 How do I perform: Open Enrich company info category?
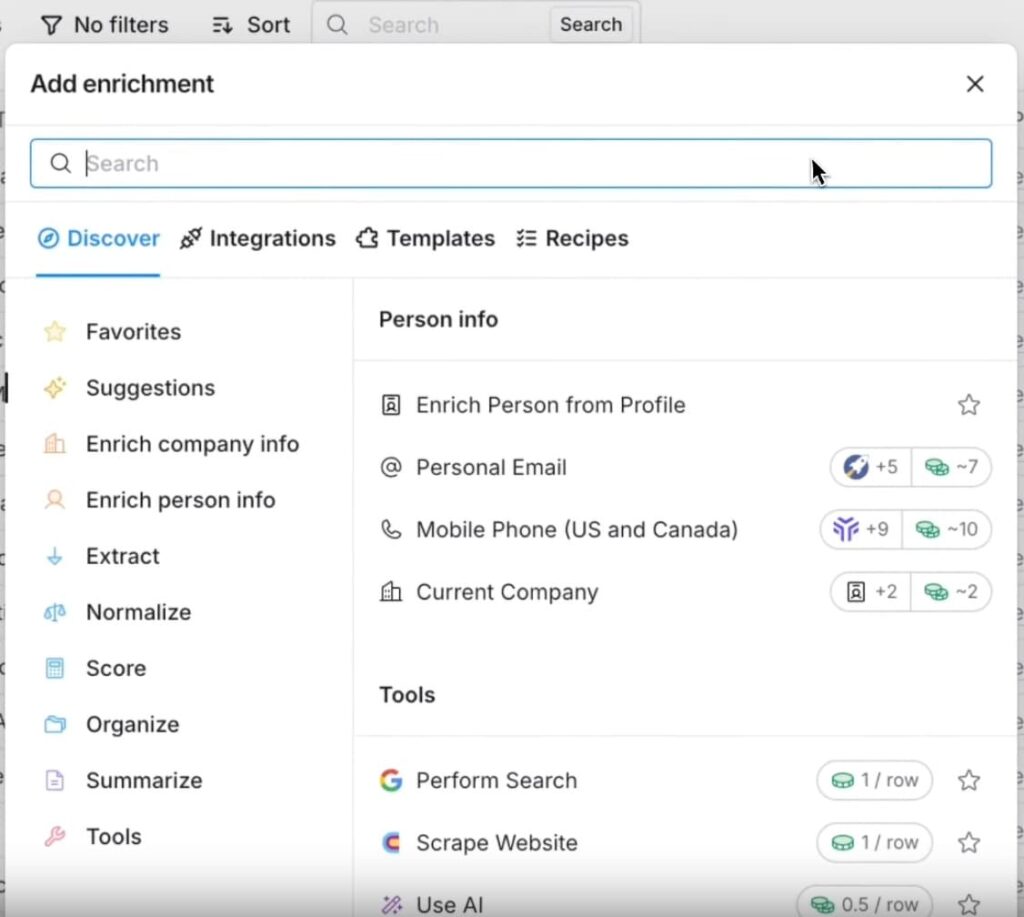point(191,444)
